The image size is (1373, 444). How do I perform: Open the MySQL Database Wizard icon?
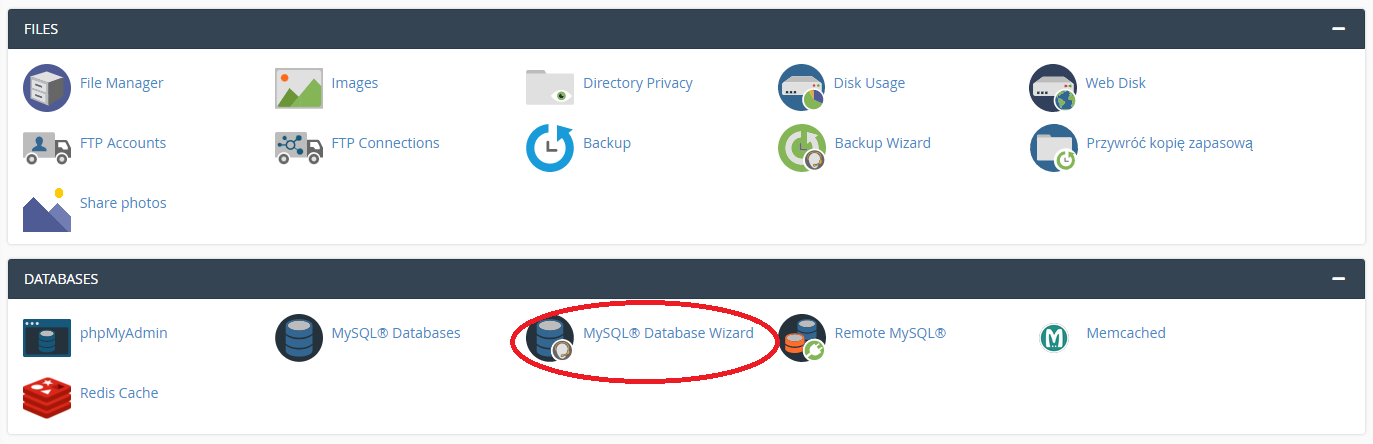click(x=550, y=338)
